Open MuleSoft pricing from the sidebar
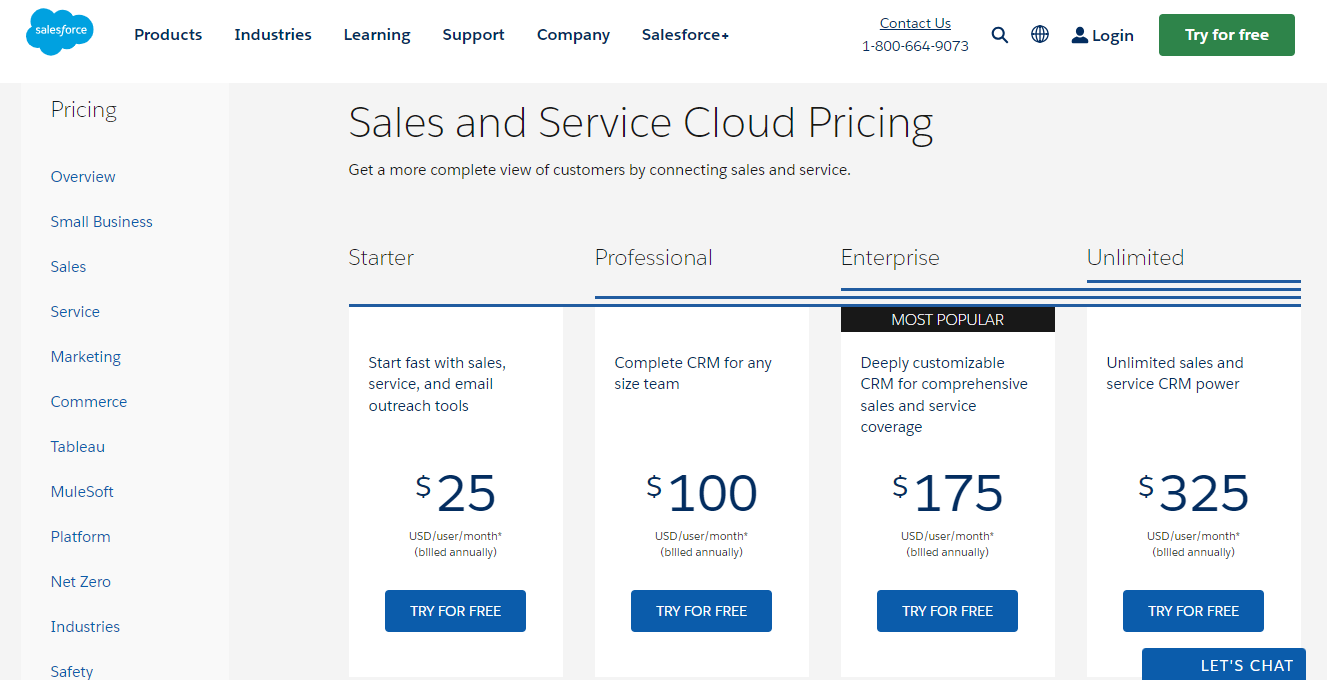Viewport: 1327px width, 680px height. (x=82, y=492)
